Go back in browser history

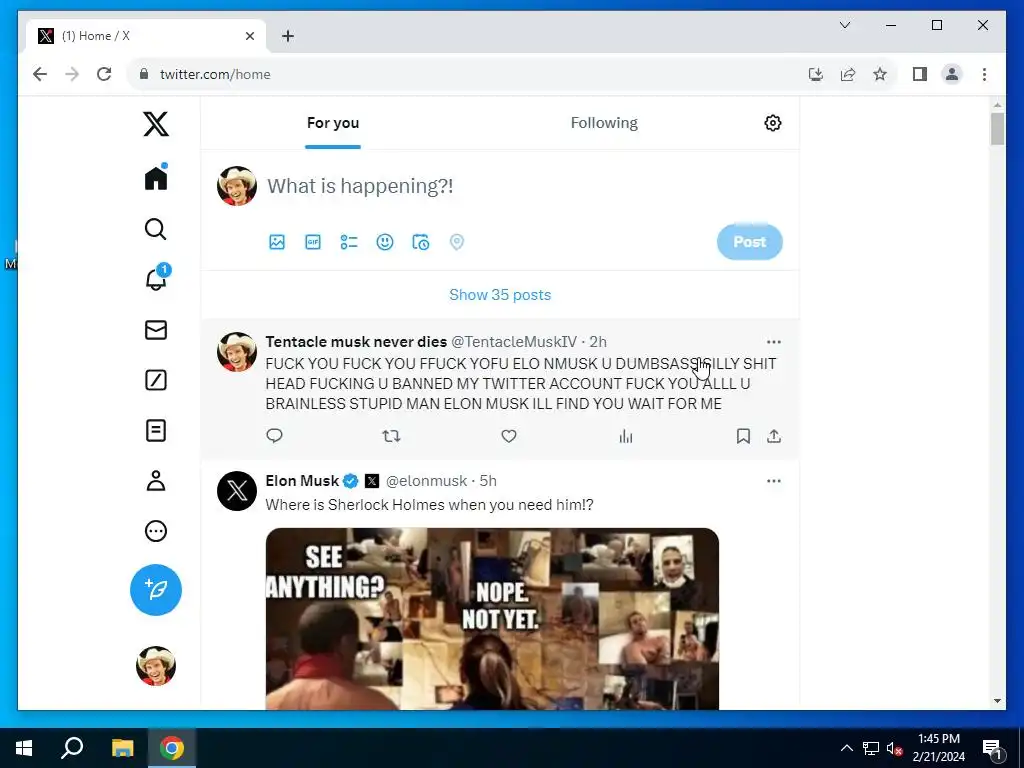coord(40,74)
